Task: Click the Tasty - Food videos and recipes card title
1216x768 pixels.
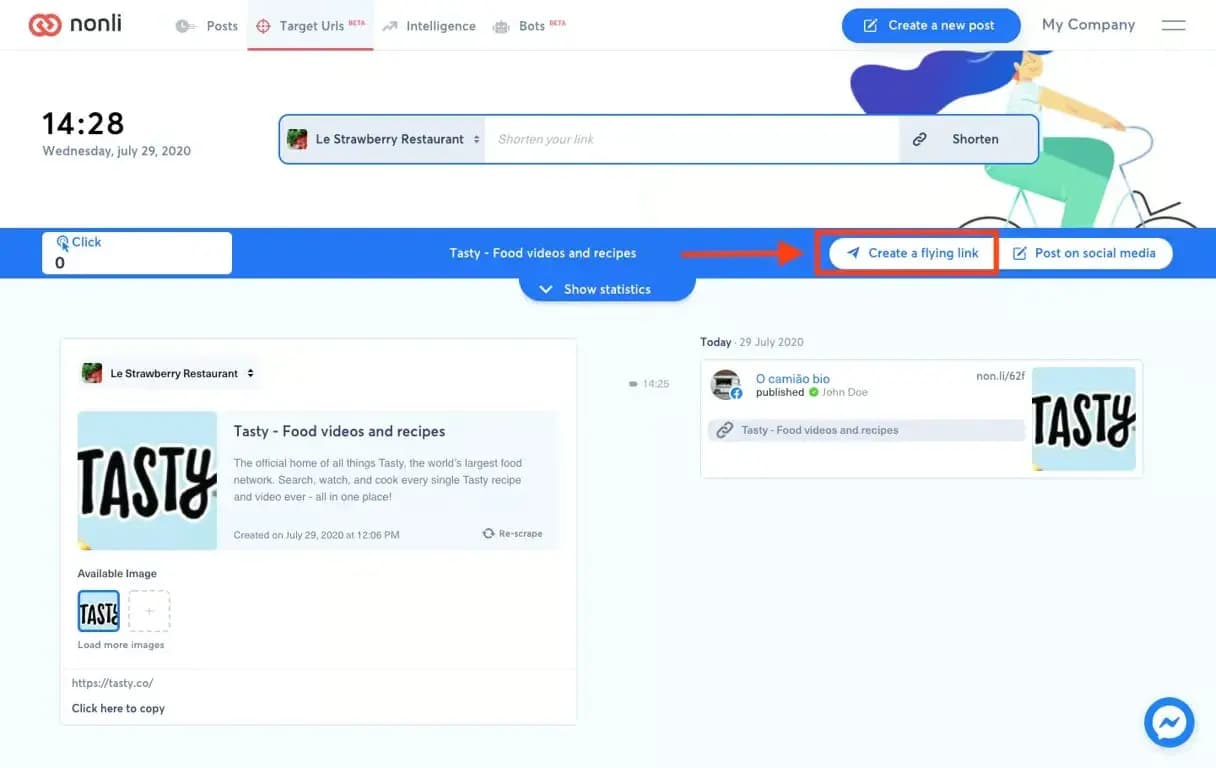Action: 339,431
